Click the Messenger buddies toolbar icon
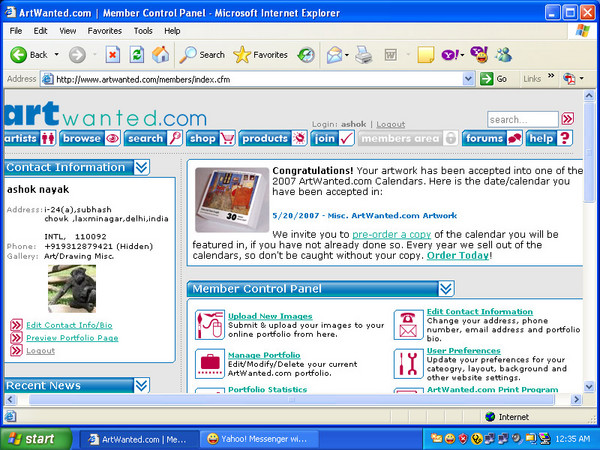This screenshot has width=600, height=450. point(503,55)
